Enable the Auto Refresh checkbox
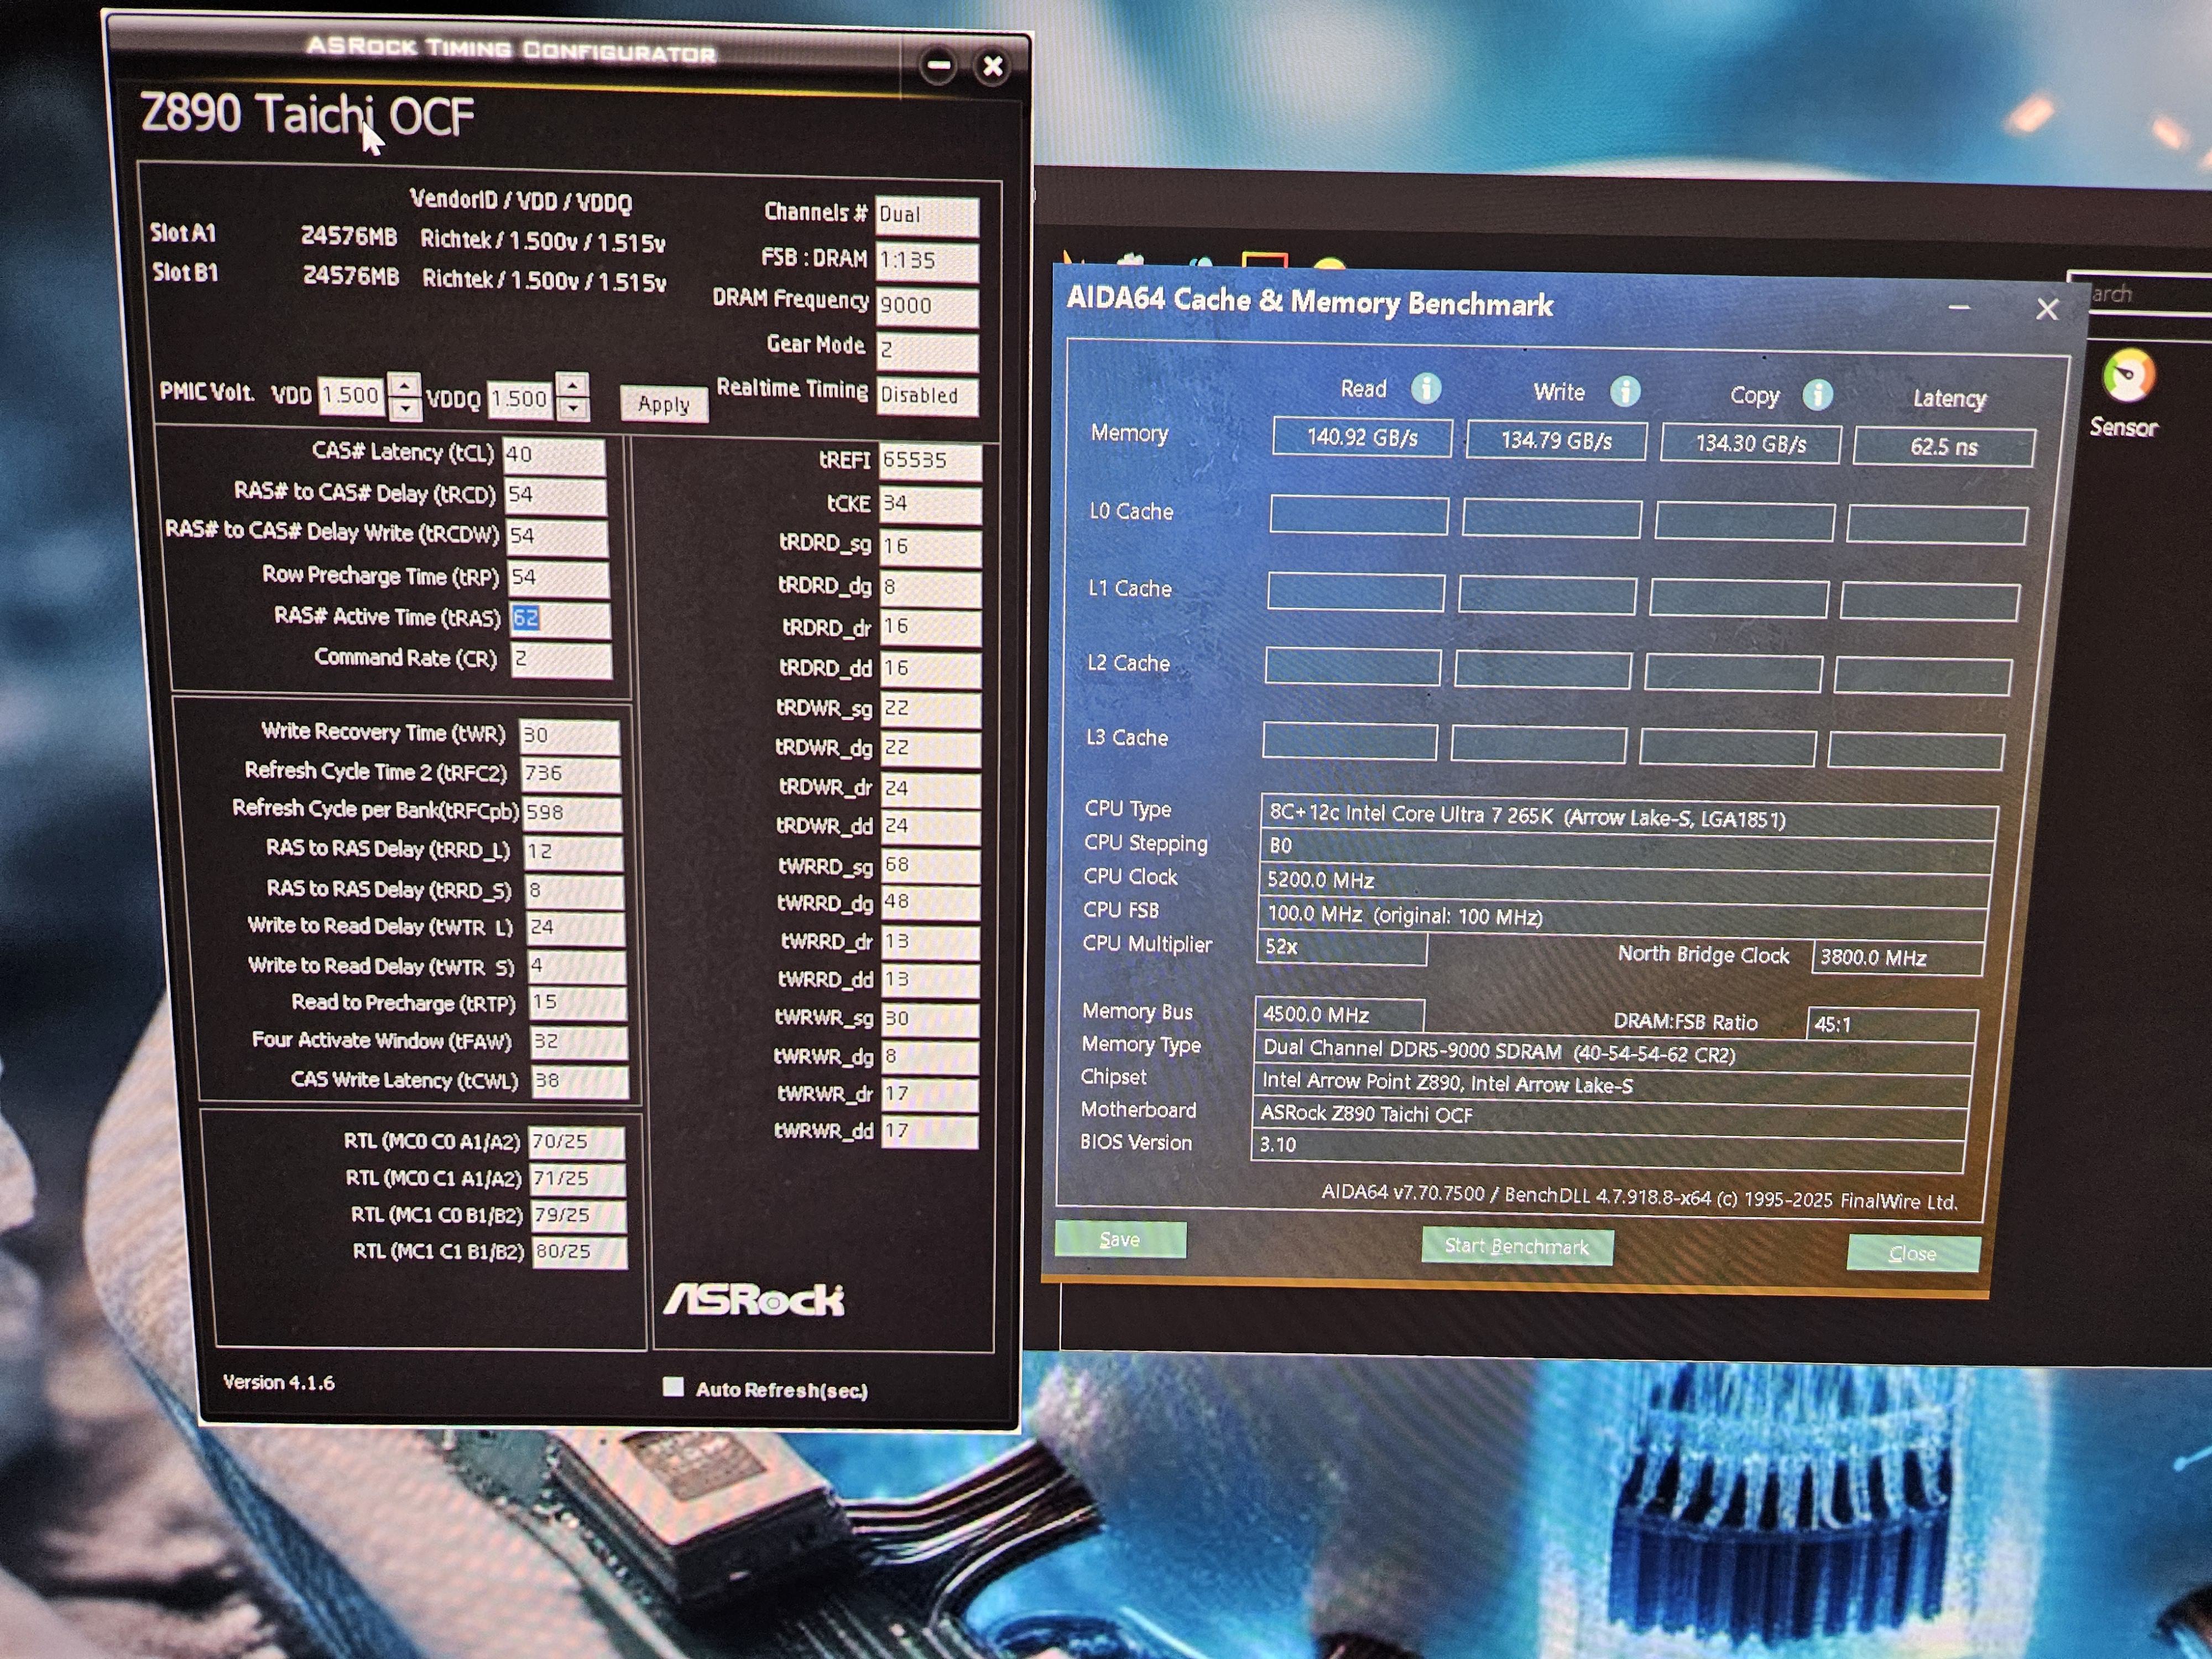The height and width of the screenshot is (1659, 2212). tap(673, 1387)
